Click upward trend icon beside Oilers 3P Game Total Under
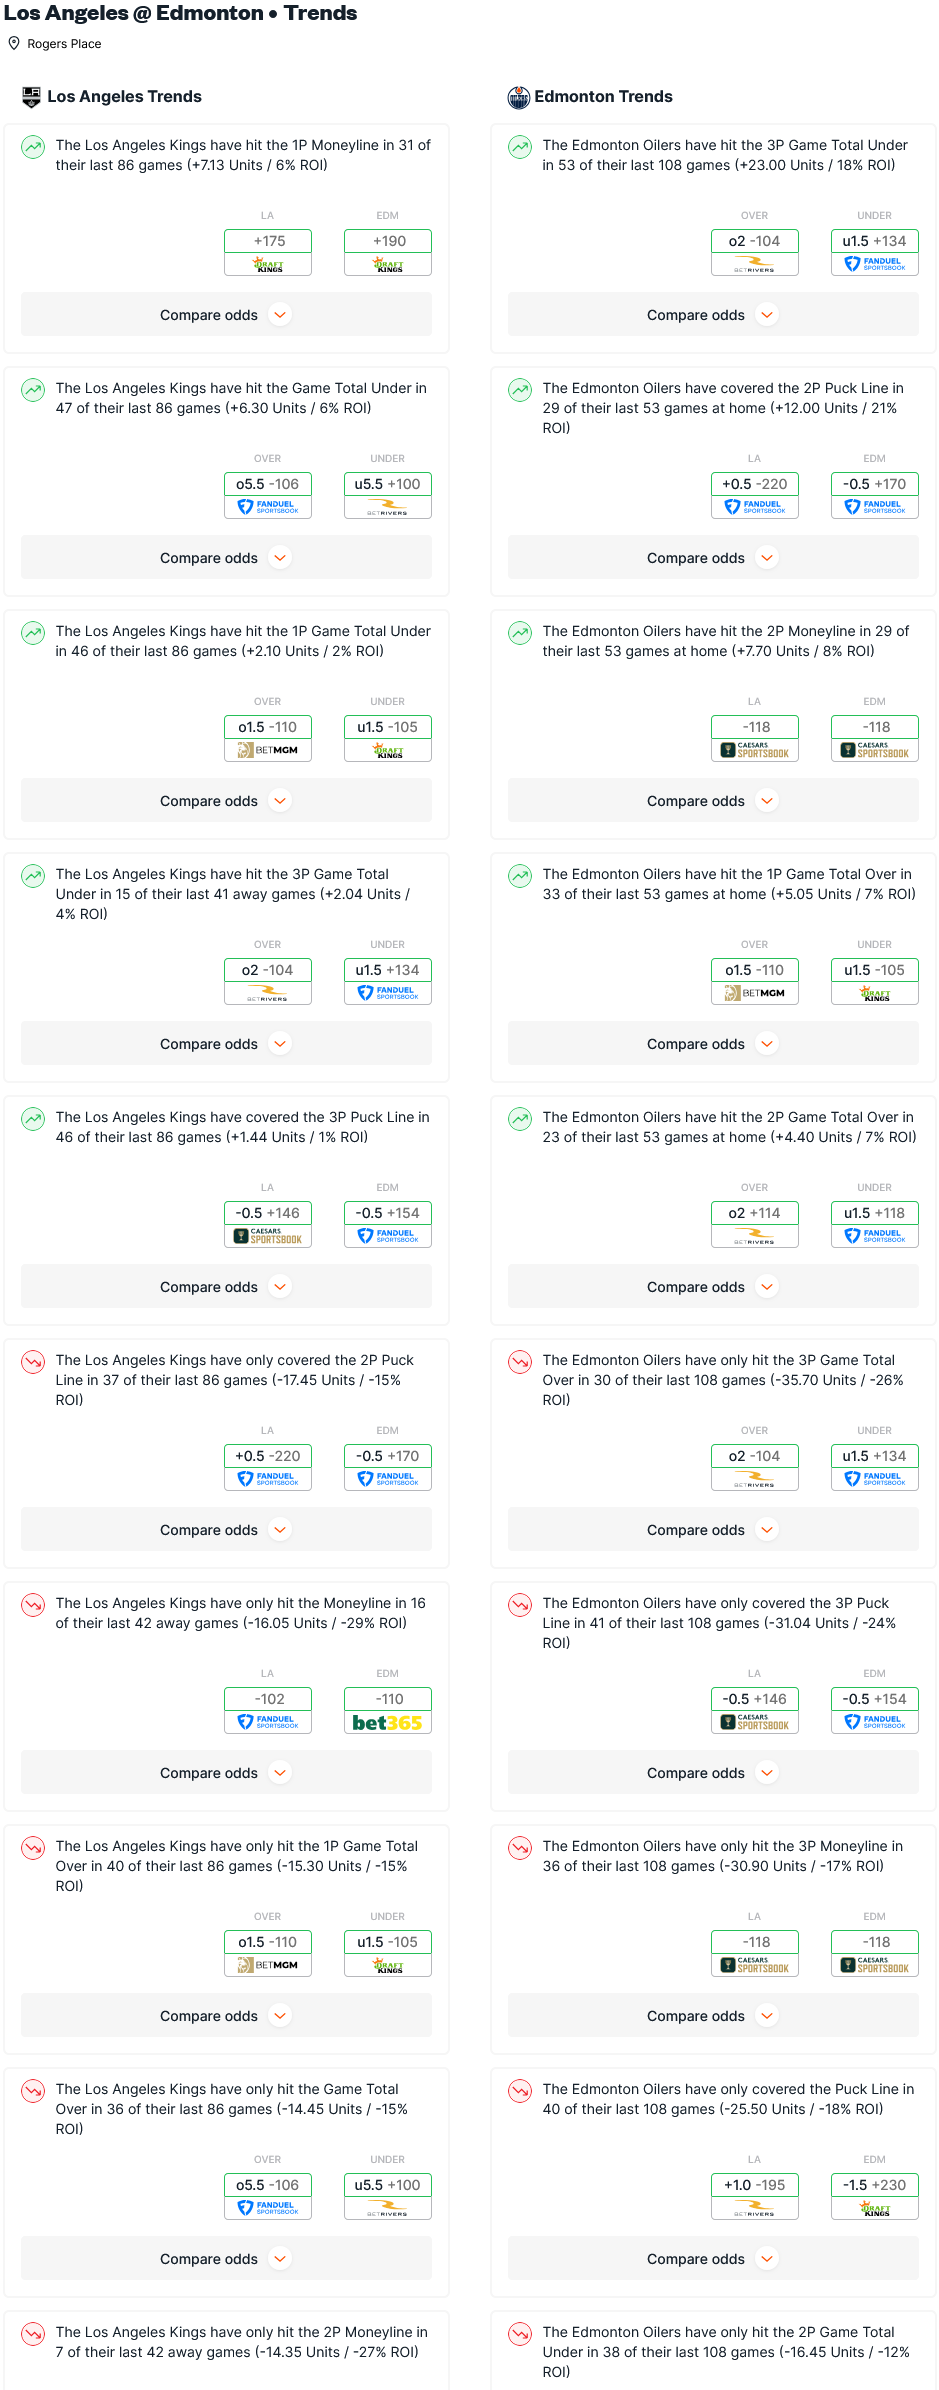The height and width of the screenshot is (2390, 939). click(x=520, y=147)
